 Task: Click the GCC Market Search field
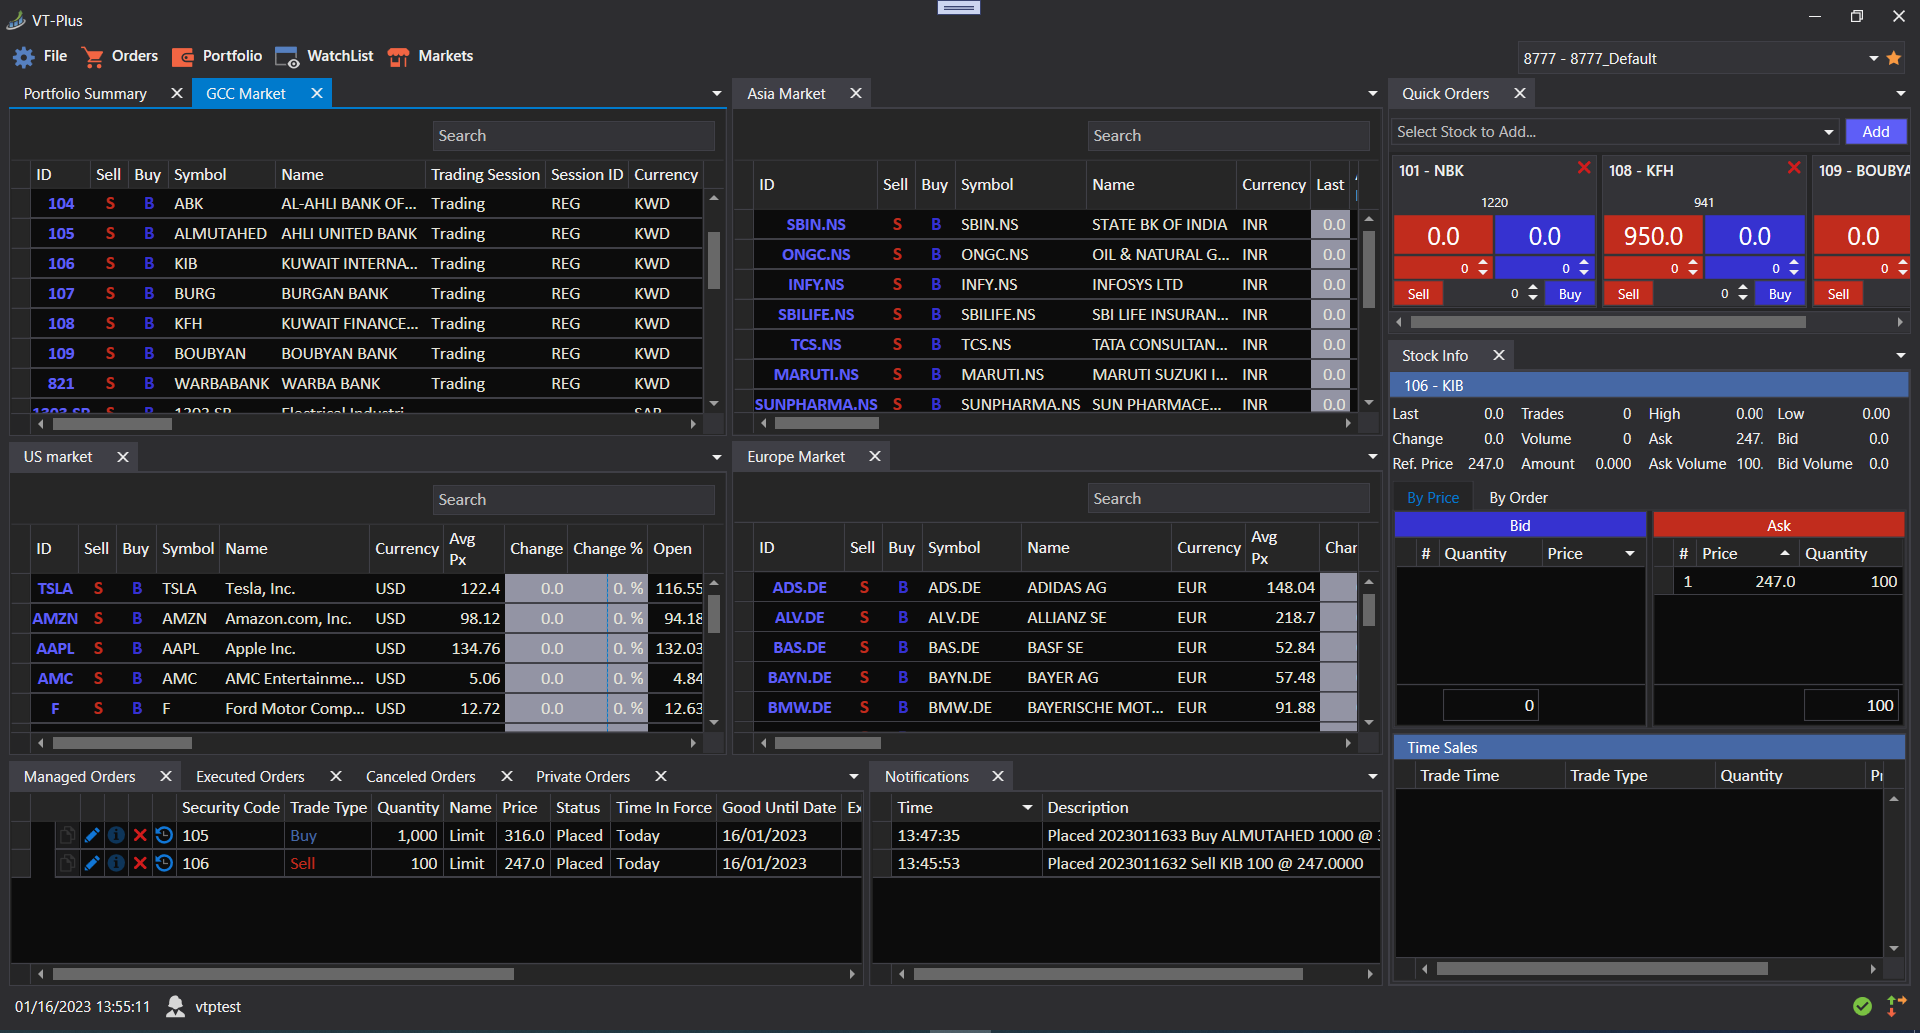click(573, 136)
